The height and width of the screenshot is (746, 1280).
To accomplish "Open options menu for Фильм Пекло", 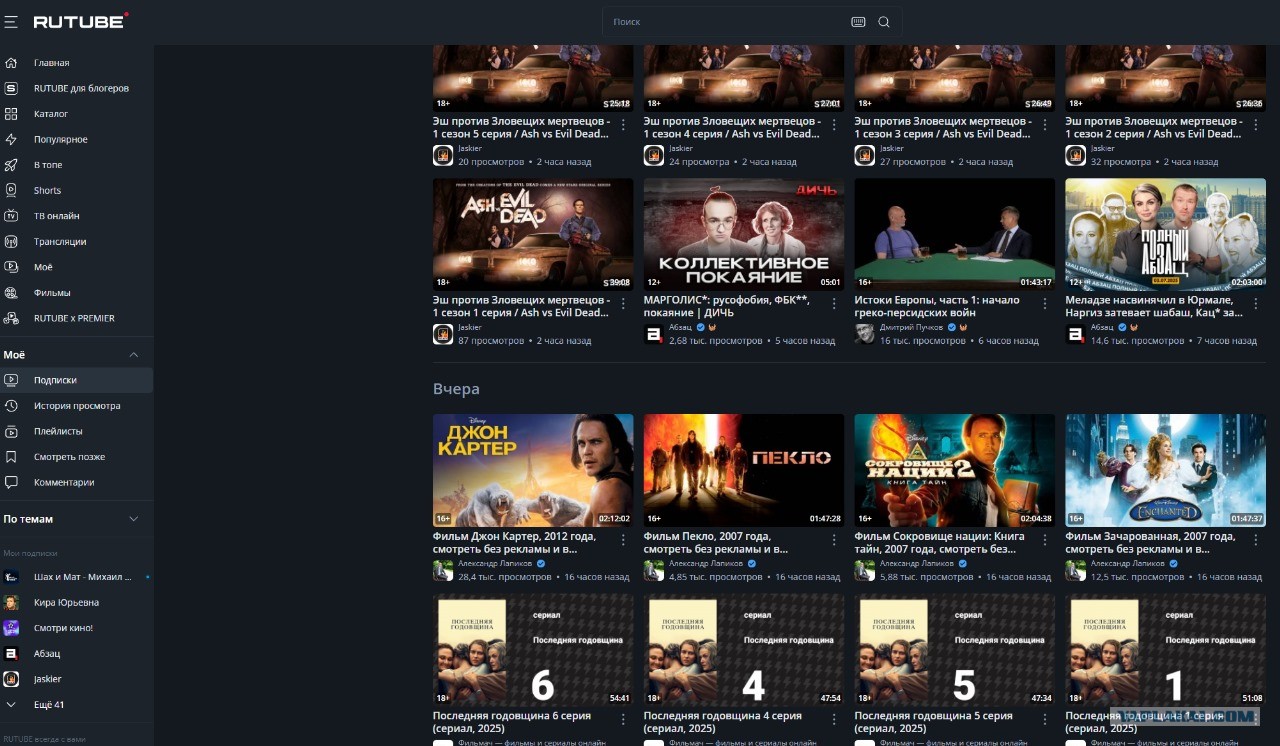I will click(x=834, y=540).
